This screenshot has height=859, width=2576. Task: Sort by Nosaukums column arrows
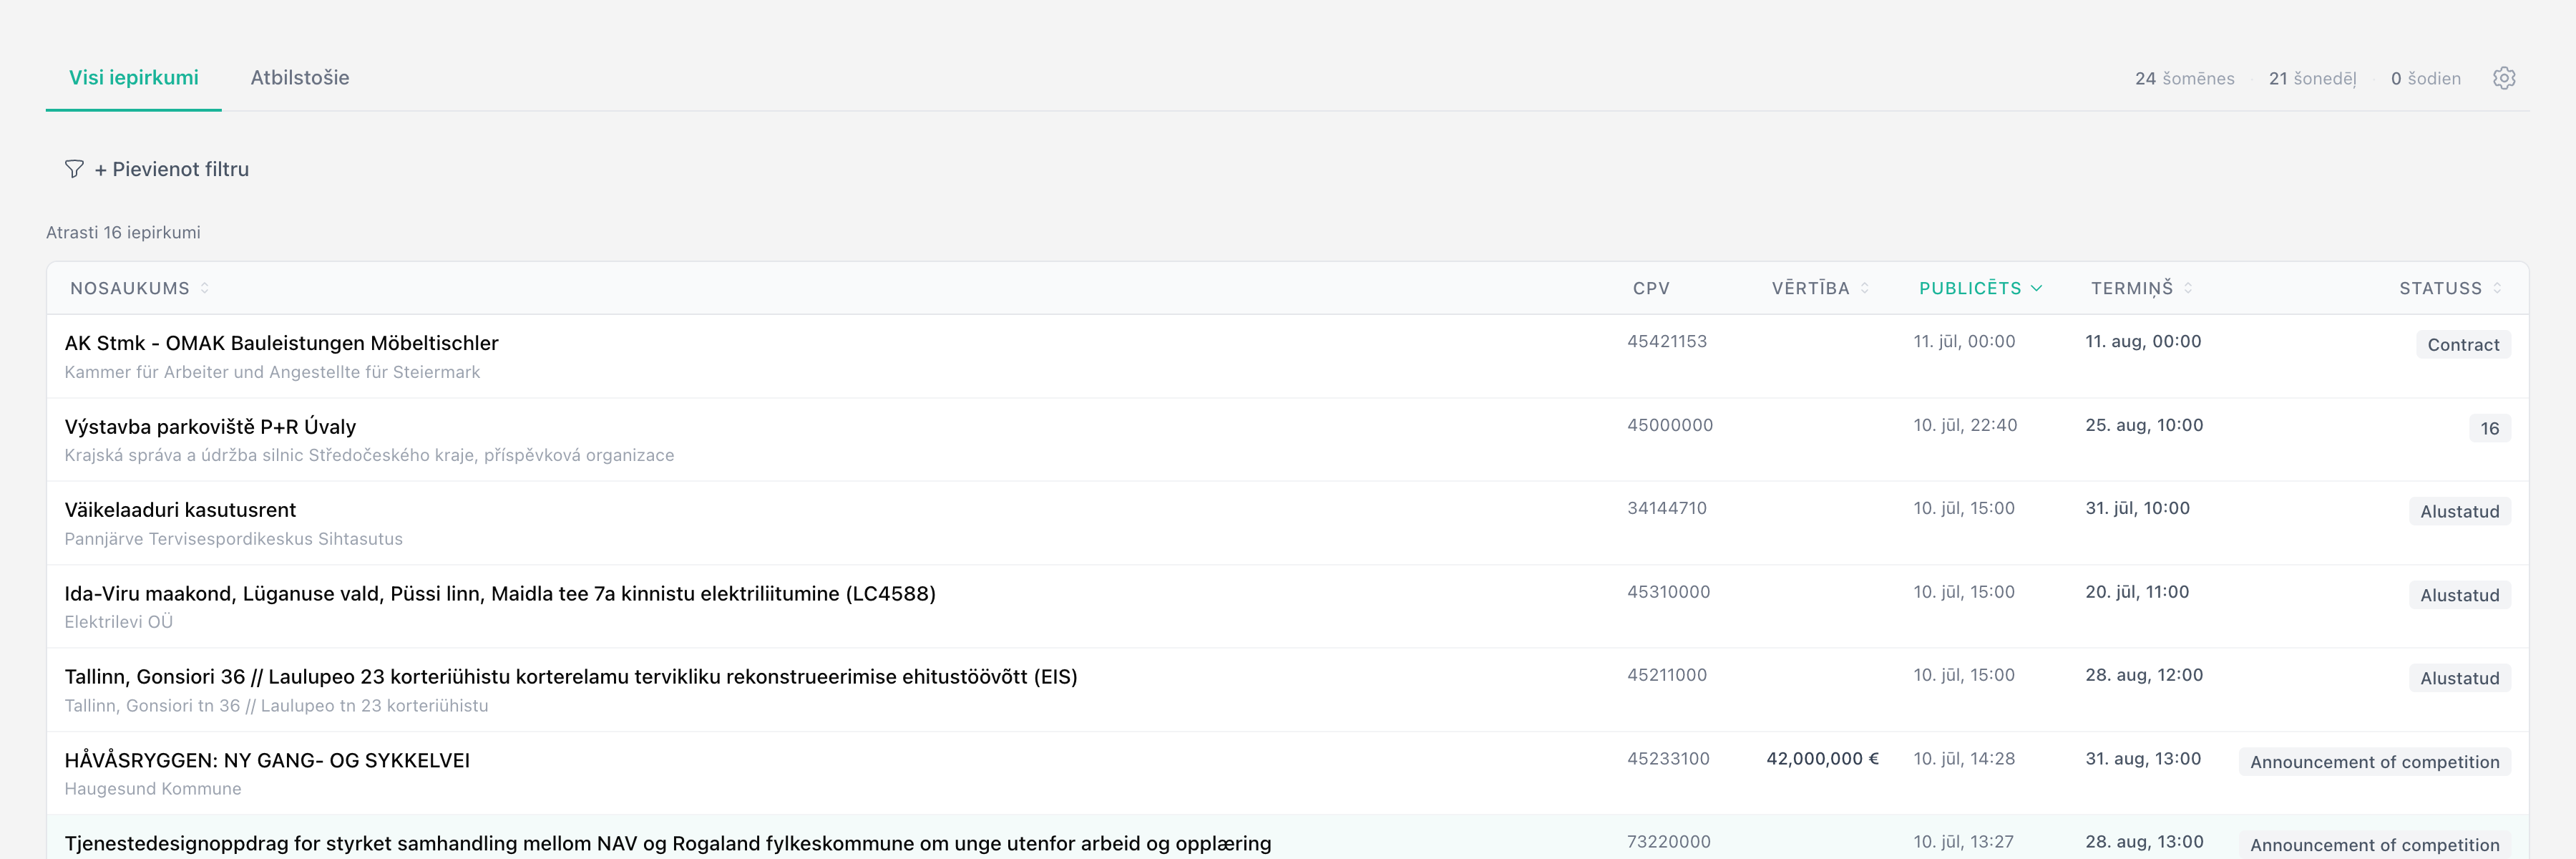click(x=205, y=288)
